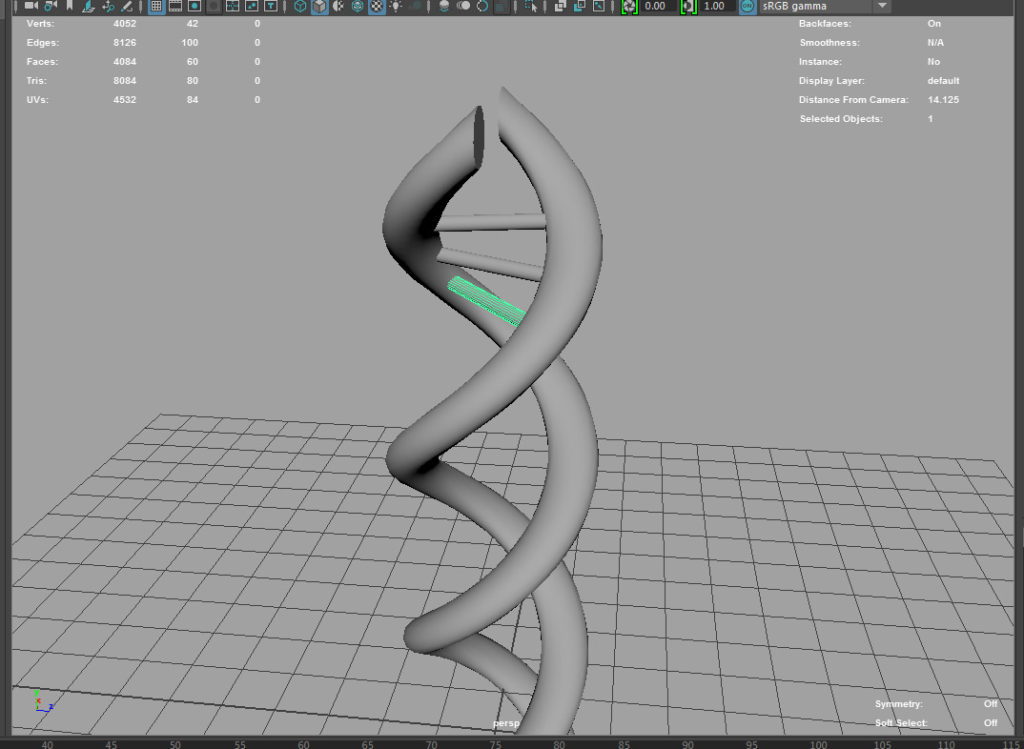Click the Select Camera icon
This screenshot has width=1024, height=749.
[x=31, y=5]
